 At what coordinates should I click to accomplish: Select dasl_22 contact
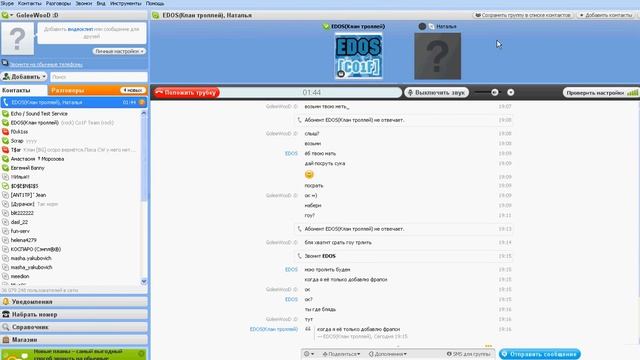click(x=19, y=222)
